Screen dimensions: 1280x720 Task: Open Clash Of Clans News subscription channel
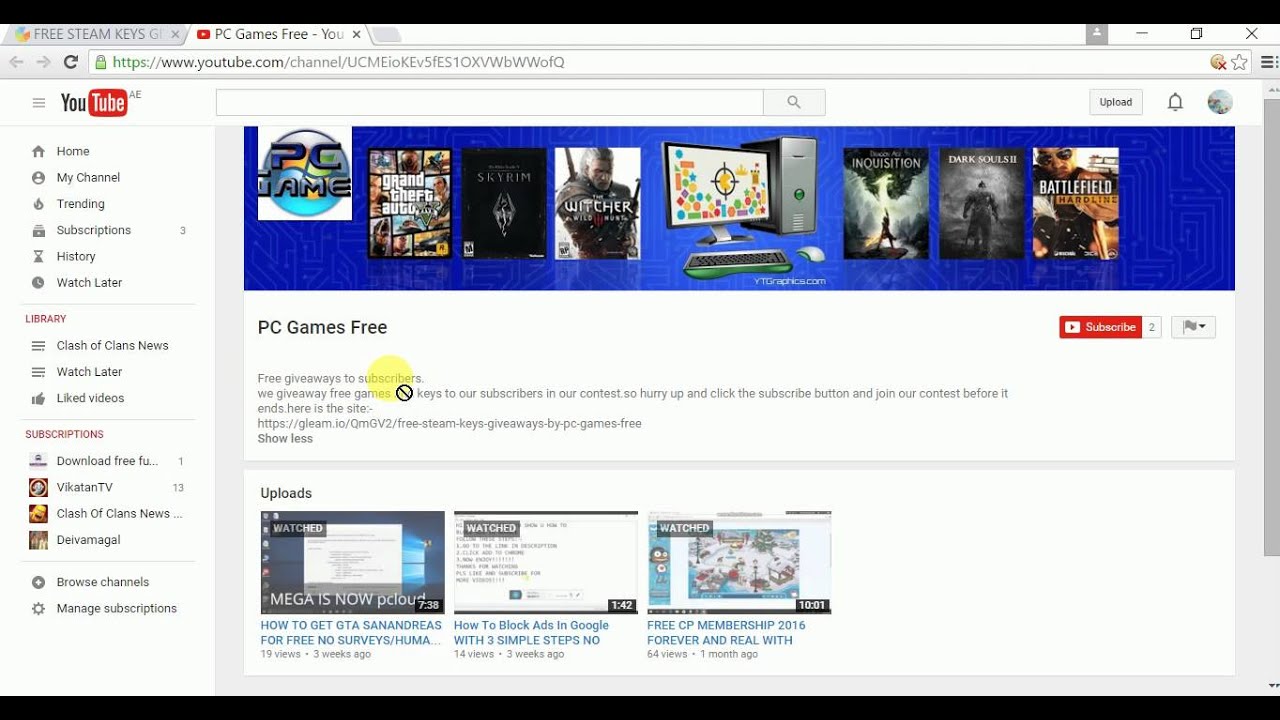[x=119, y=513]
